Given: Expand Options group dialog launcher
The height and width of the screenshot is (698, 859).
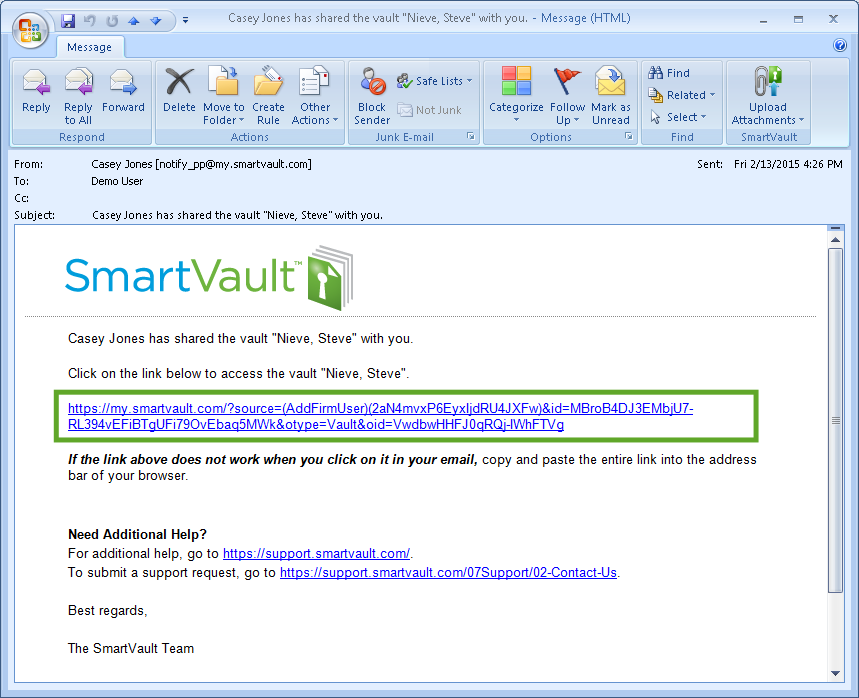Looking at the screenshot, I should [x=628, y=136].
